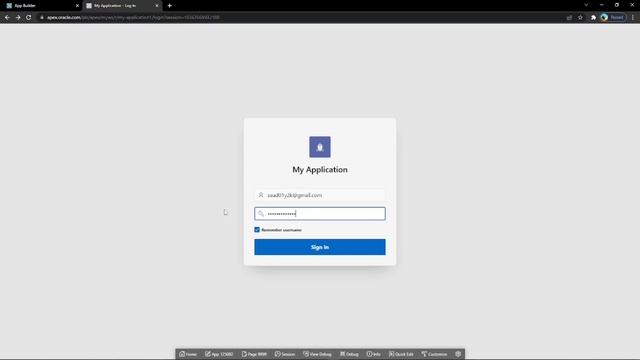The image size is (640, 360).
Task: Click the browser address bar URL
Action: [x=133, y=18]
